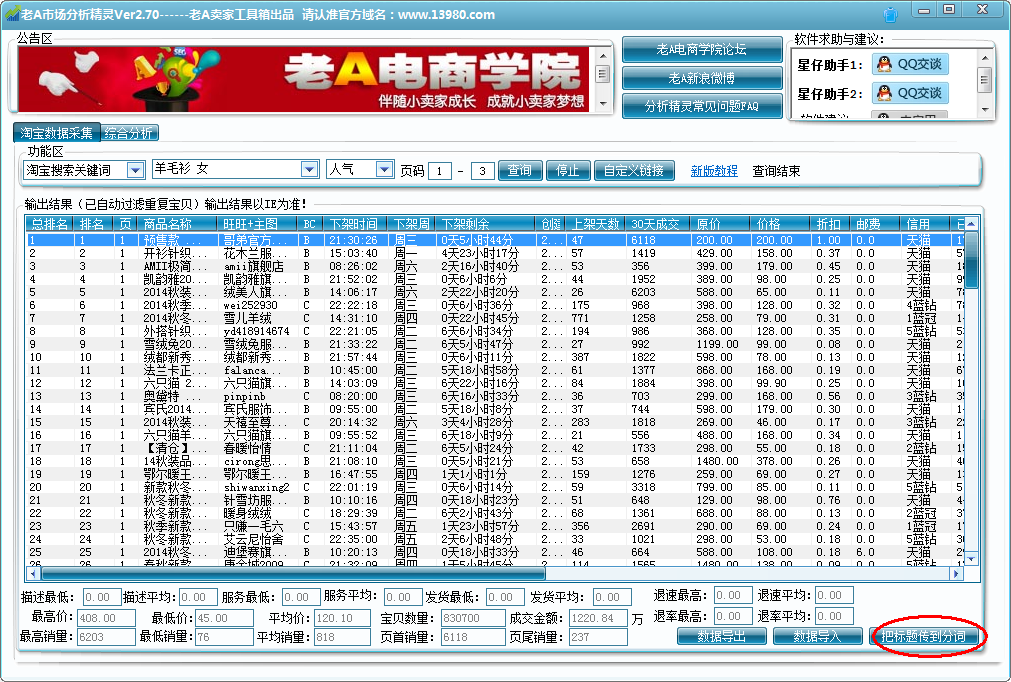
Task: Sort by 商品名称 column header
Action: (177, 224)
